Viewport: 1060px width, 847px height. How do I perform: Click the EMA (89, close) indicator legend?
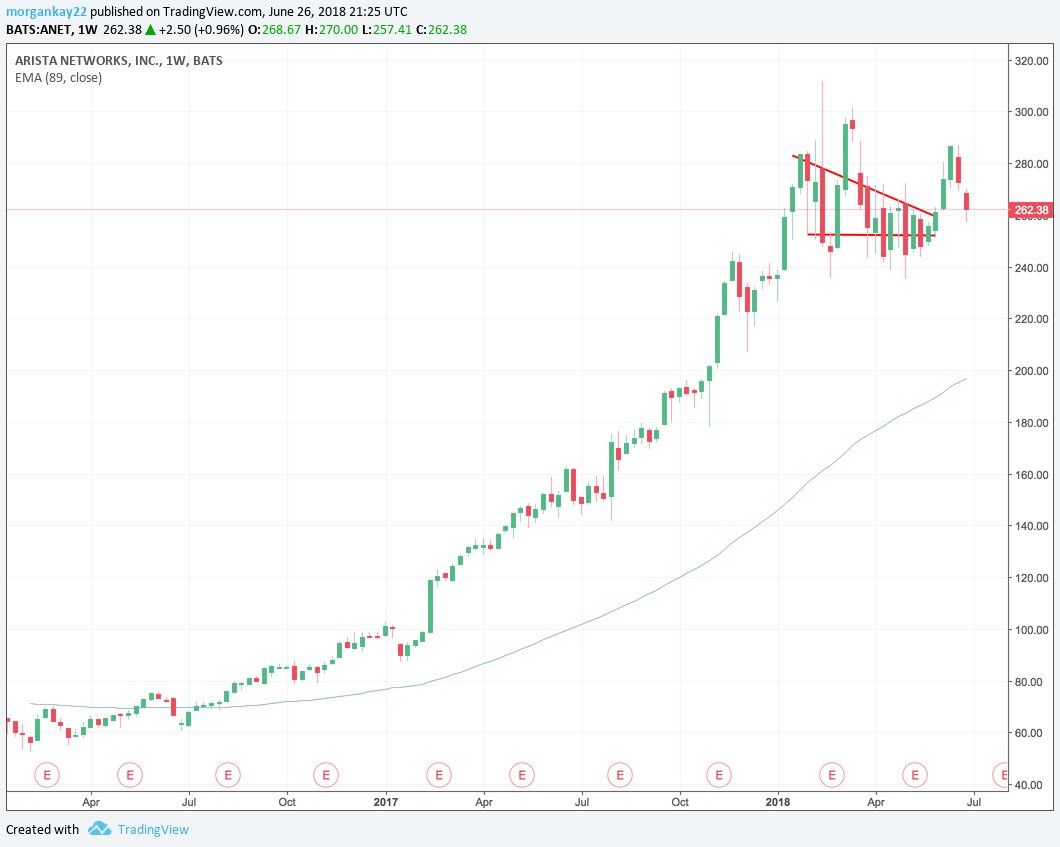pos(59,78)
